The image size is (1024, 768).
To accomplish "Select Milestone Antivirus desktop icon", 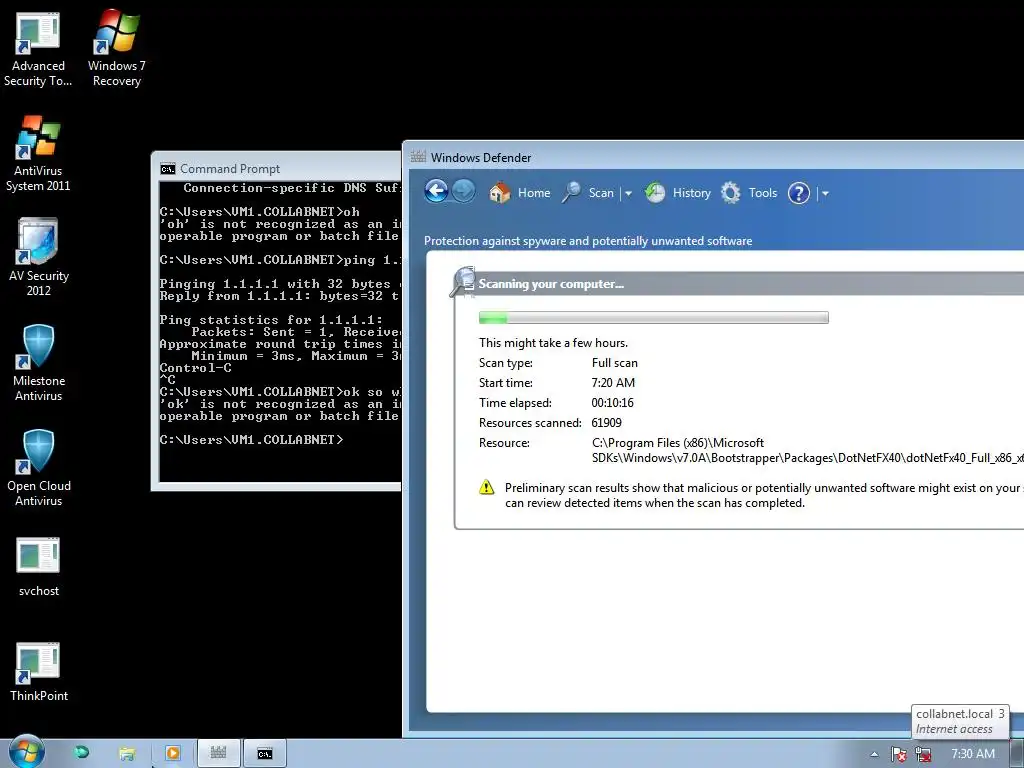I will click(39, 362).
